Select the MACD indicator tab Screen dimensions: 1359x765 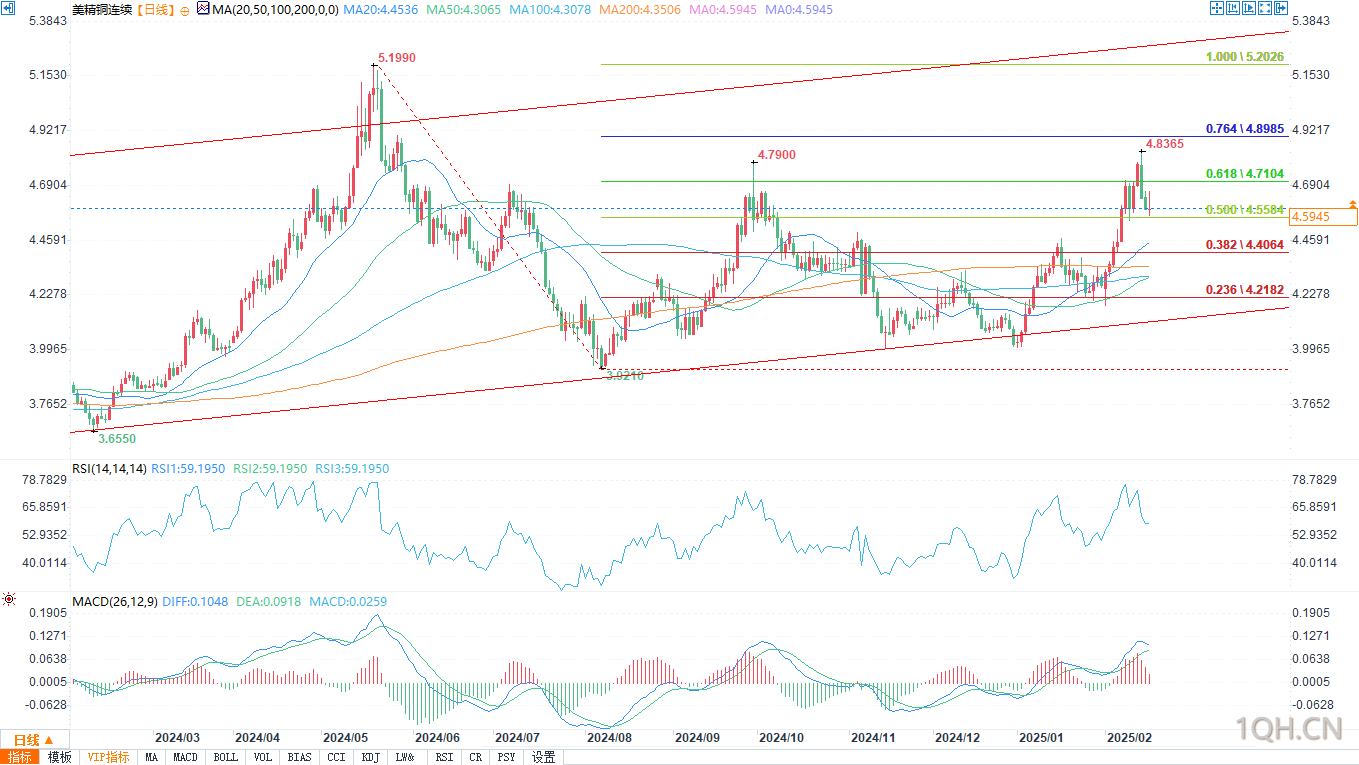185,757
